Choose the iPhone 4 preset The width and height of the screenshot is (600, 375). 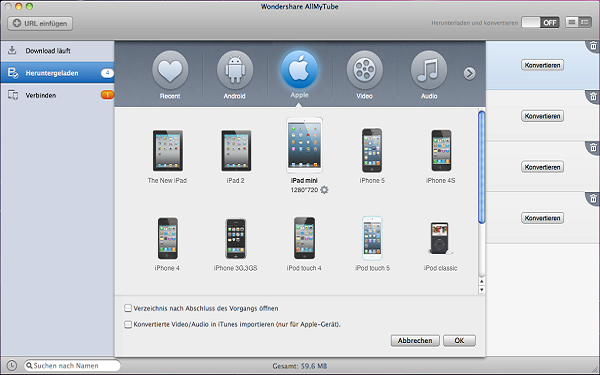click(167, 244)
